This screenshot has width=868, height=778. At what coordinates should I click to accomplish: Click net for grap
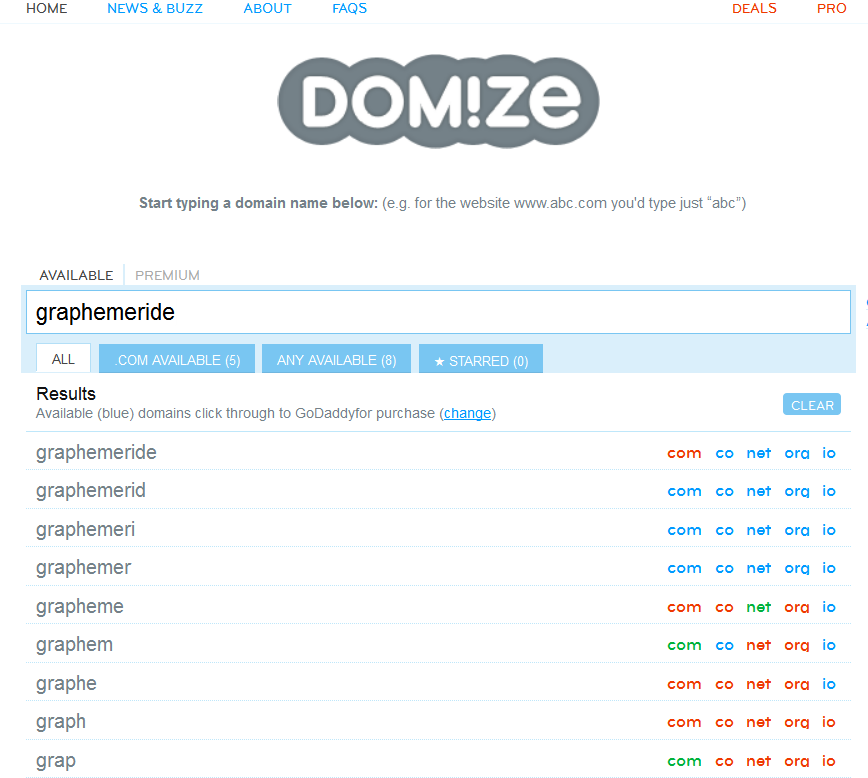758,761
